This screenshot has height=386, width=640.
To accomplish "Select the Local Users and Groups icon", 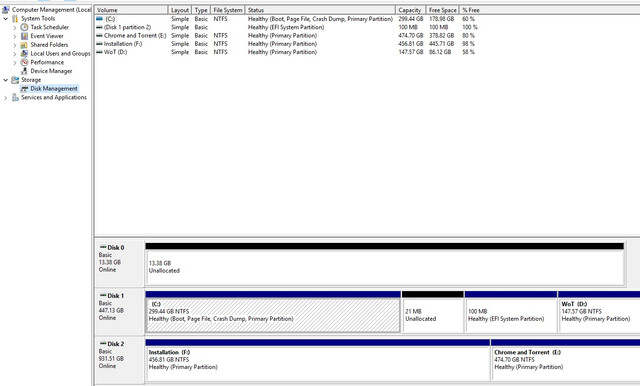I will tap(24, 53).
